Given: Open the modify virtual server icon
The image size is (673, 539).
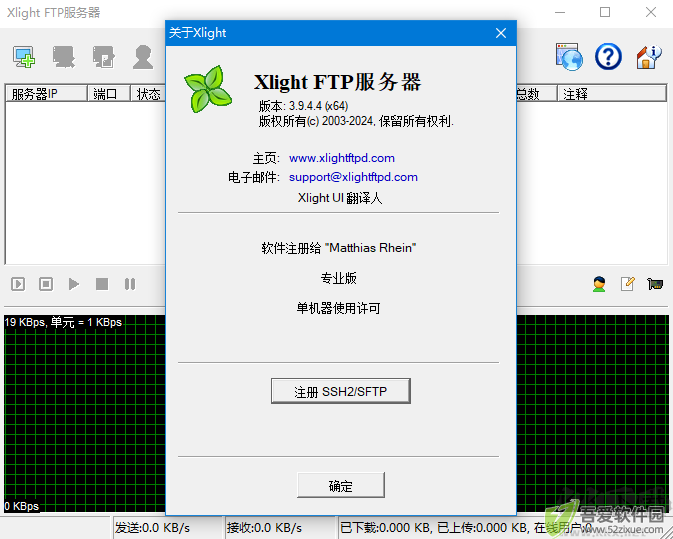Looking at the screenshot, I should tap(103, 57).
